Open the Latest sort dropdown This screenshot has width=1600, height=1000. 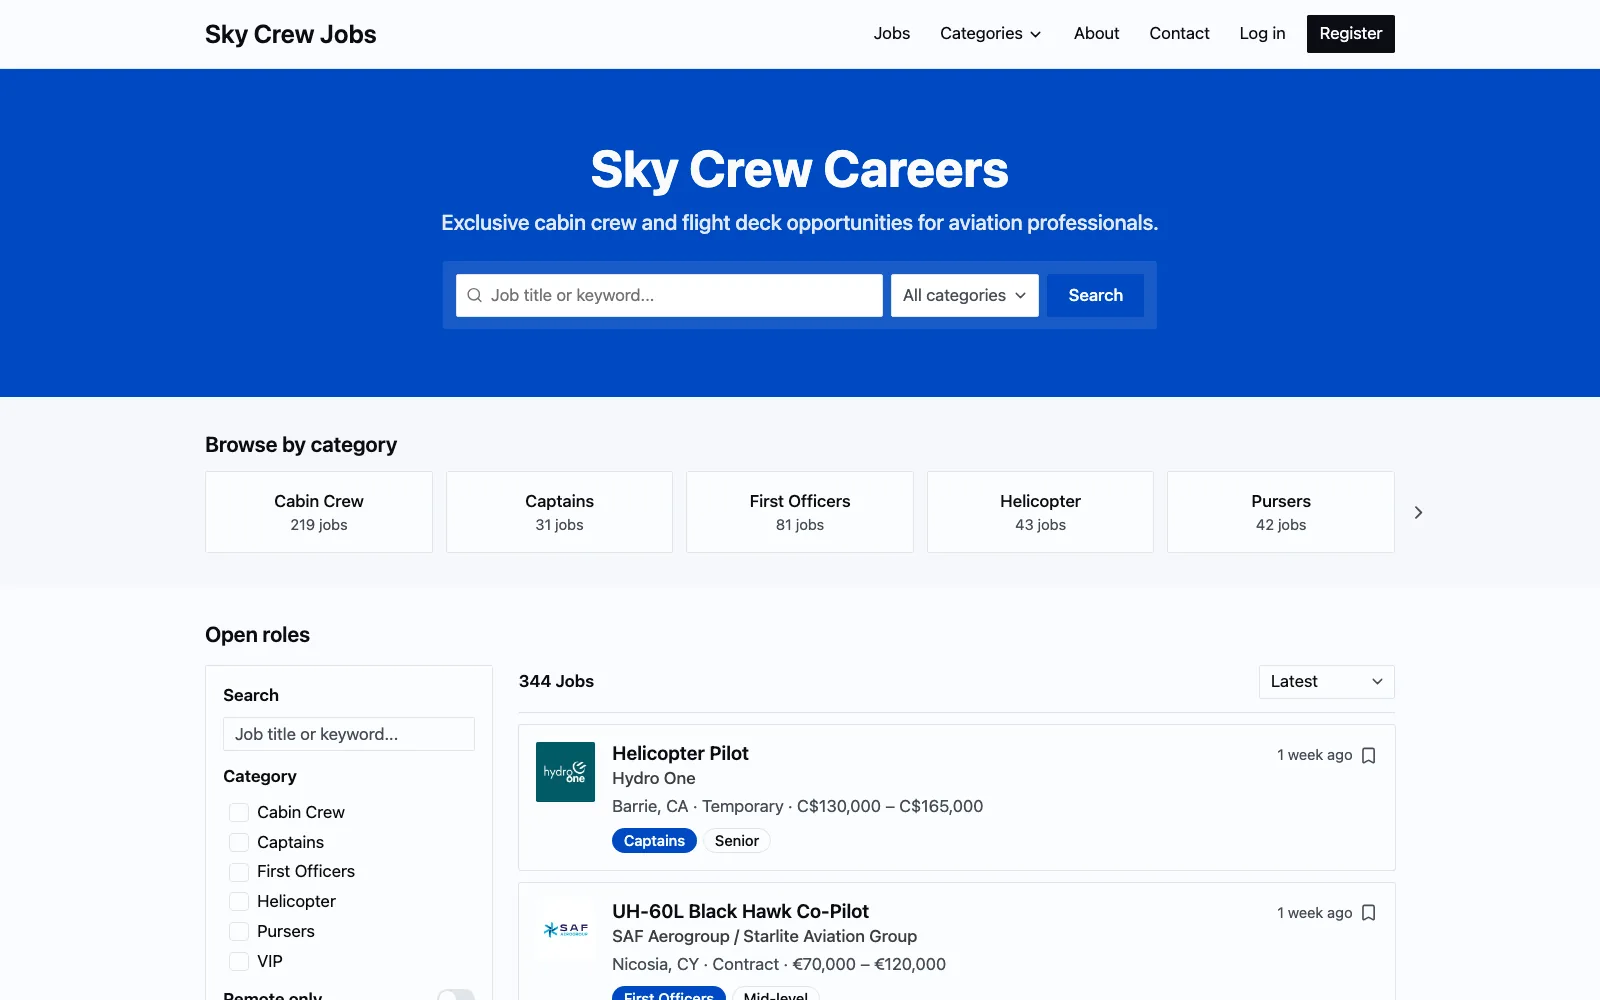pyautogui.click(x=1327, y=682)
